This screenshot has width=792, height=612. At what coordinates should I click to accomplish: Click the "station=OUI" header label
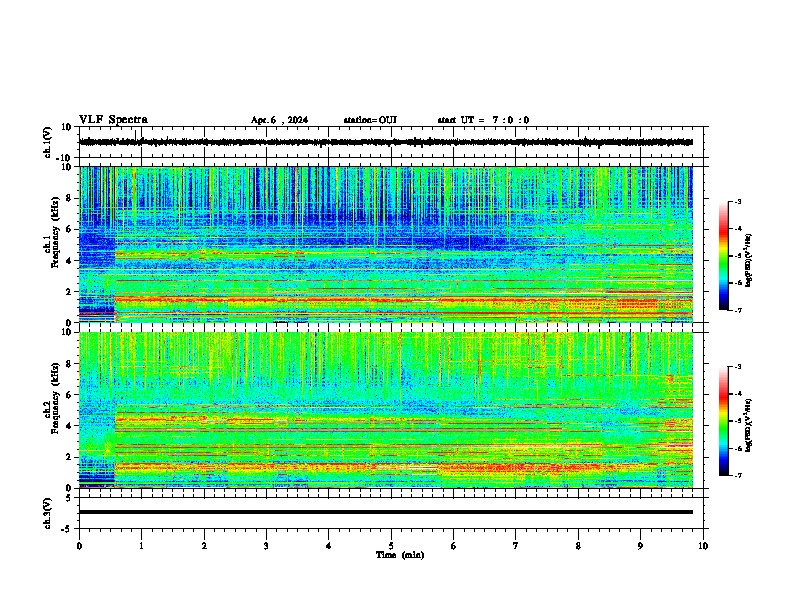pos(370,120)
